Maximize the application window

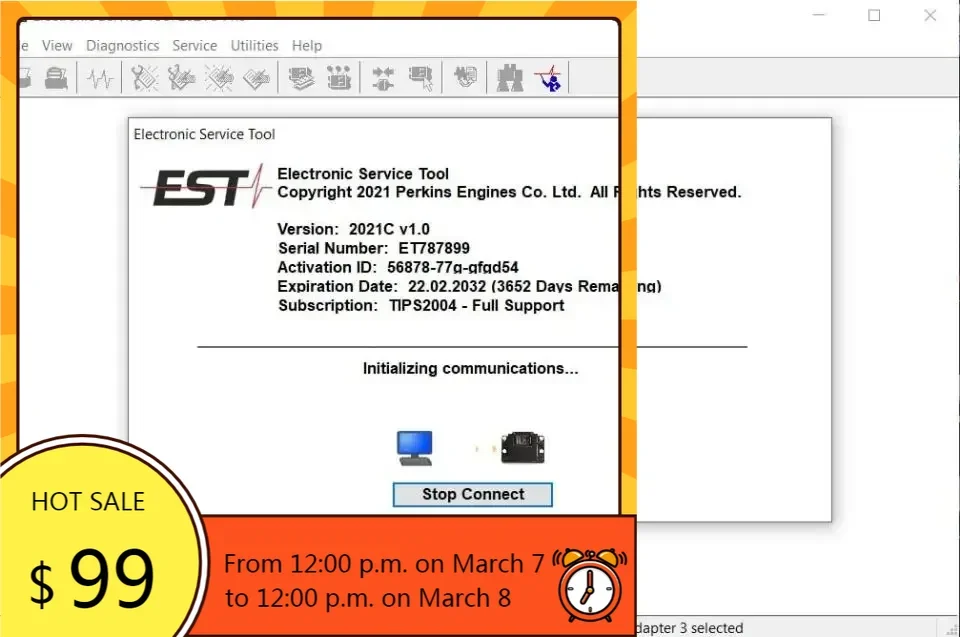coord(874,15)
